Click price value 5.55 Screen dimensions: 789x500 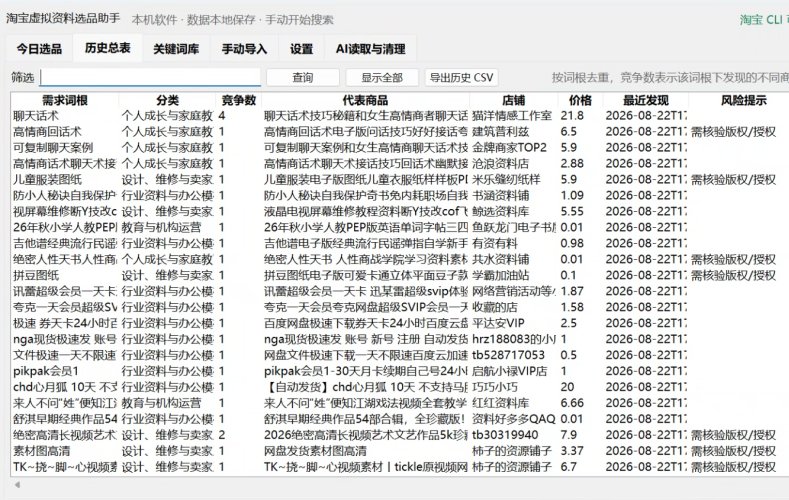(572, 211)
